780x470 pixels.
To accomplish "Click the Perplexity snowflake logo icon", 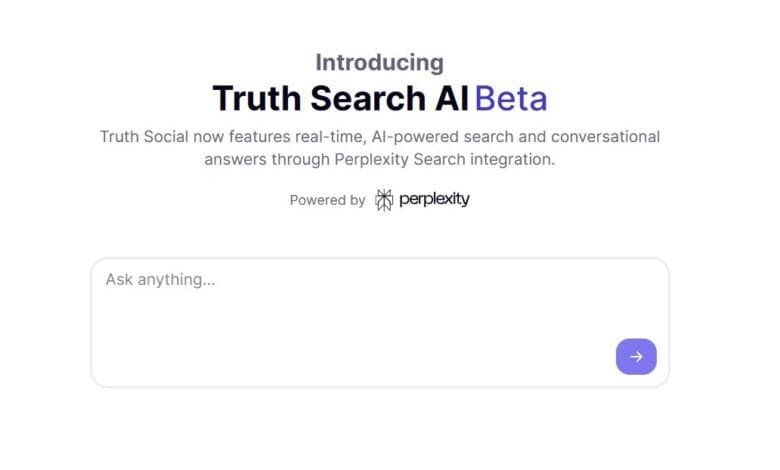I will [384, 200].
